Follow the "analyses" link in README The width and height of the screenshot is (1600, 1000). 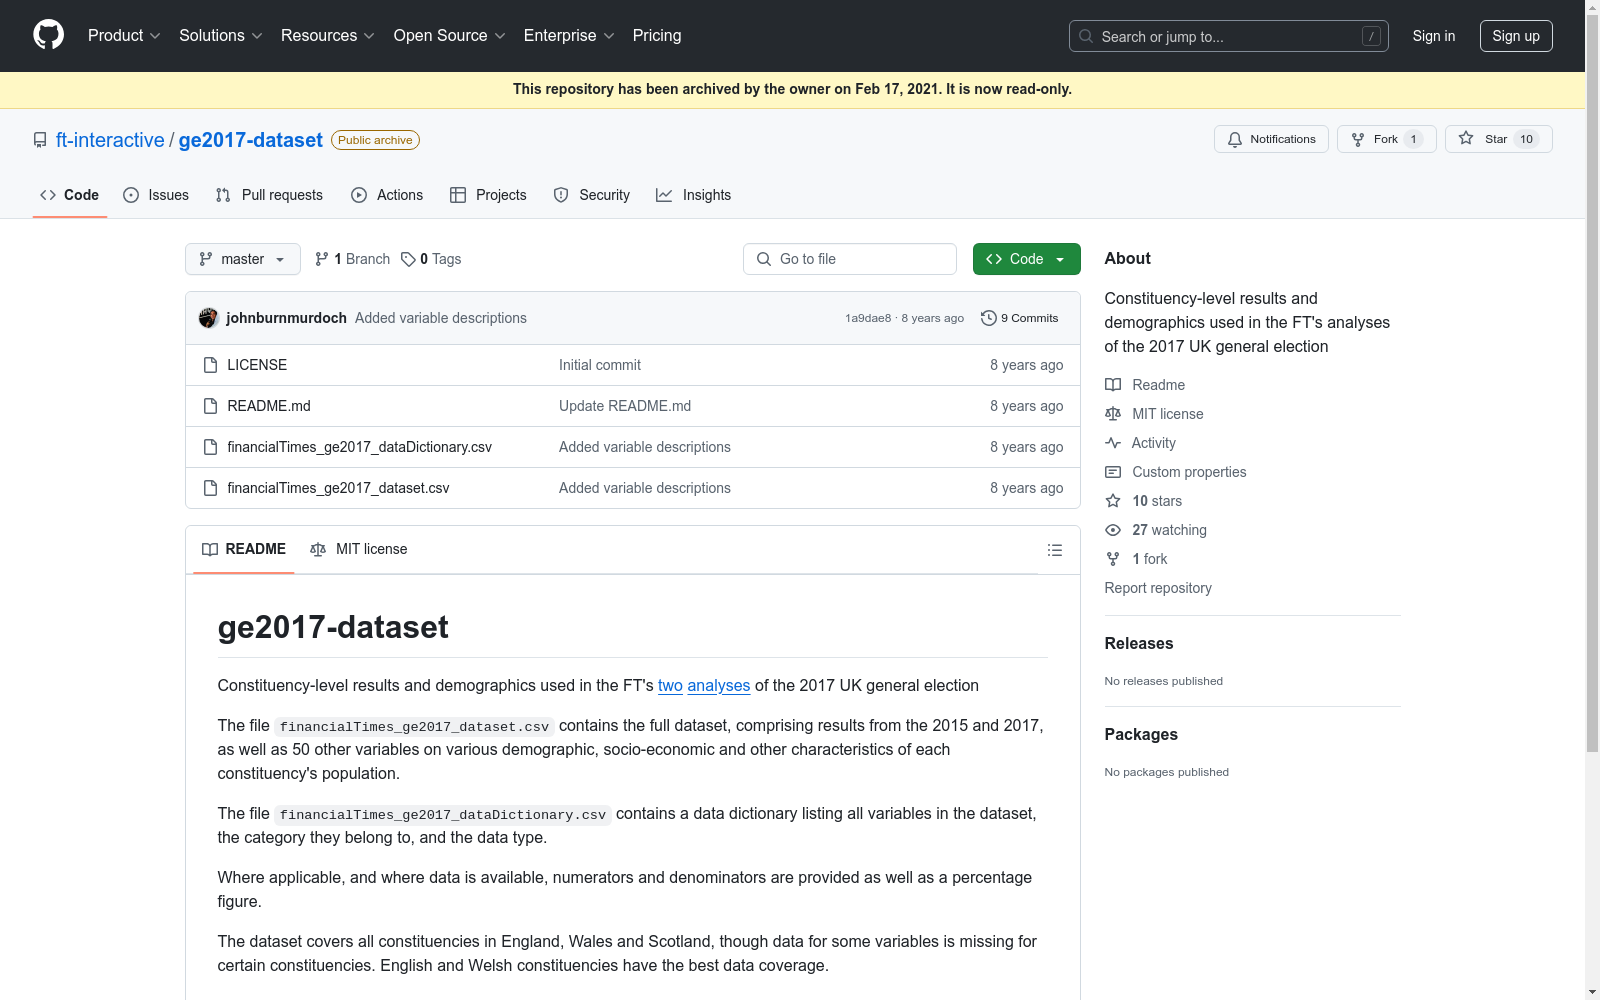point(719,685)
